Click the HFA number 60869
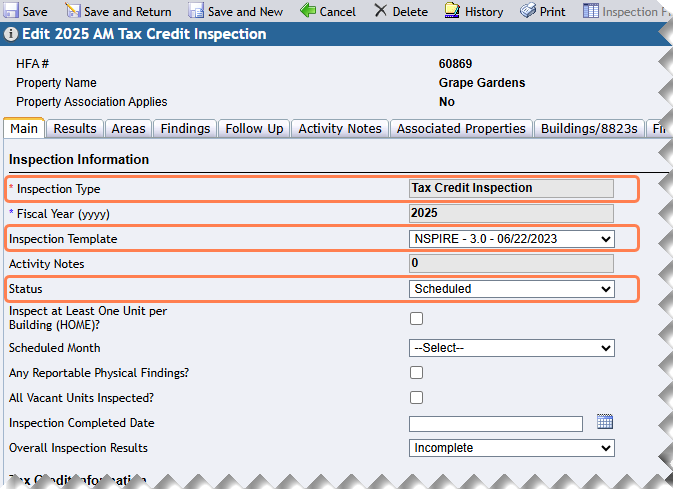The width and height of the screenshot is (673, 489). click(455, 64)
